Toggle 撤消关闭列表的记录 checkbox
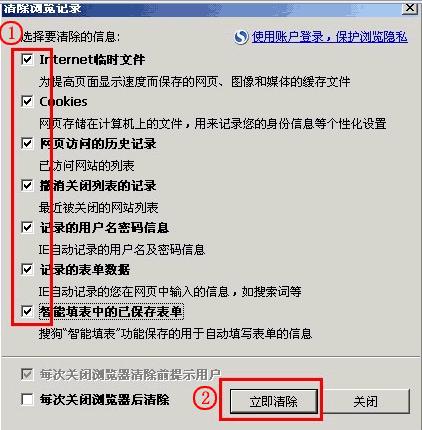The width and height of the screenshot is (422, 430). [27, 186]
